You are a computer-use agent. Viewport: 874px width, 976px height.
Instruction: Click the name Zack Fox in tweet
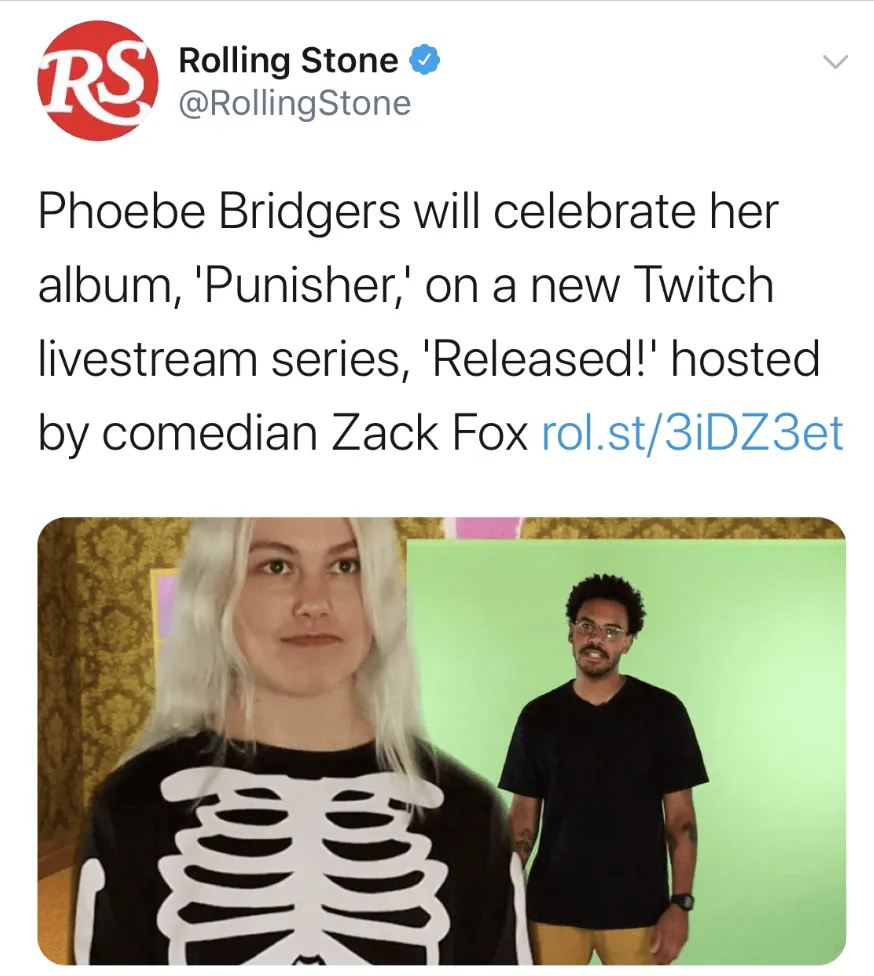(430, 433)
